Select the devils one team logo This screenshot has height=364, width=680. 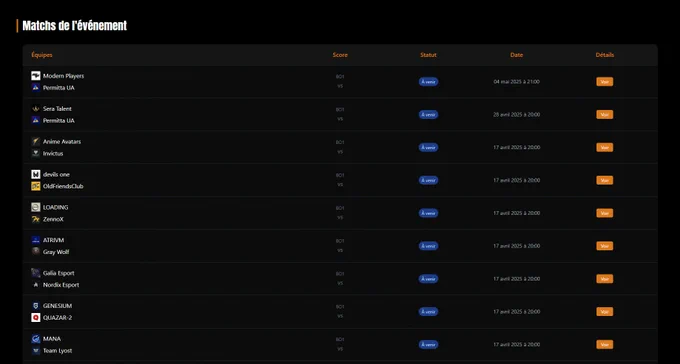(36, 174)
